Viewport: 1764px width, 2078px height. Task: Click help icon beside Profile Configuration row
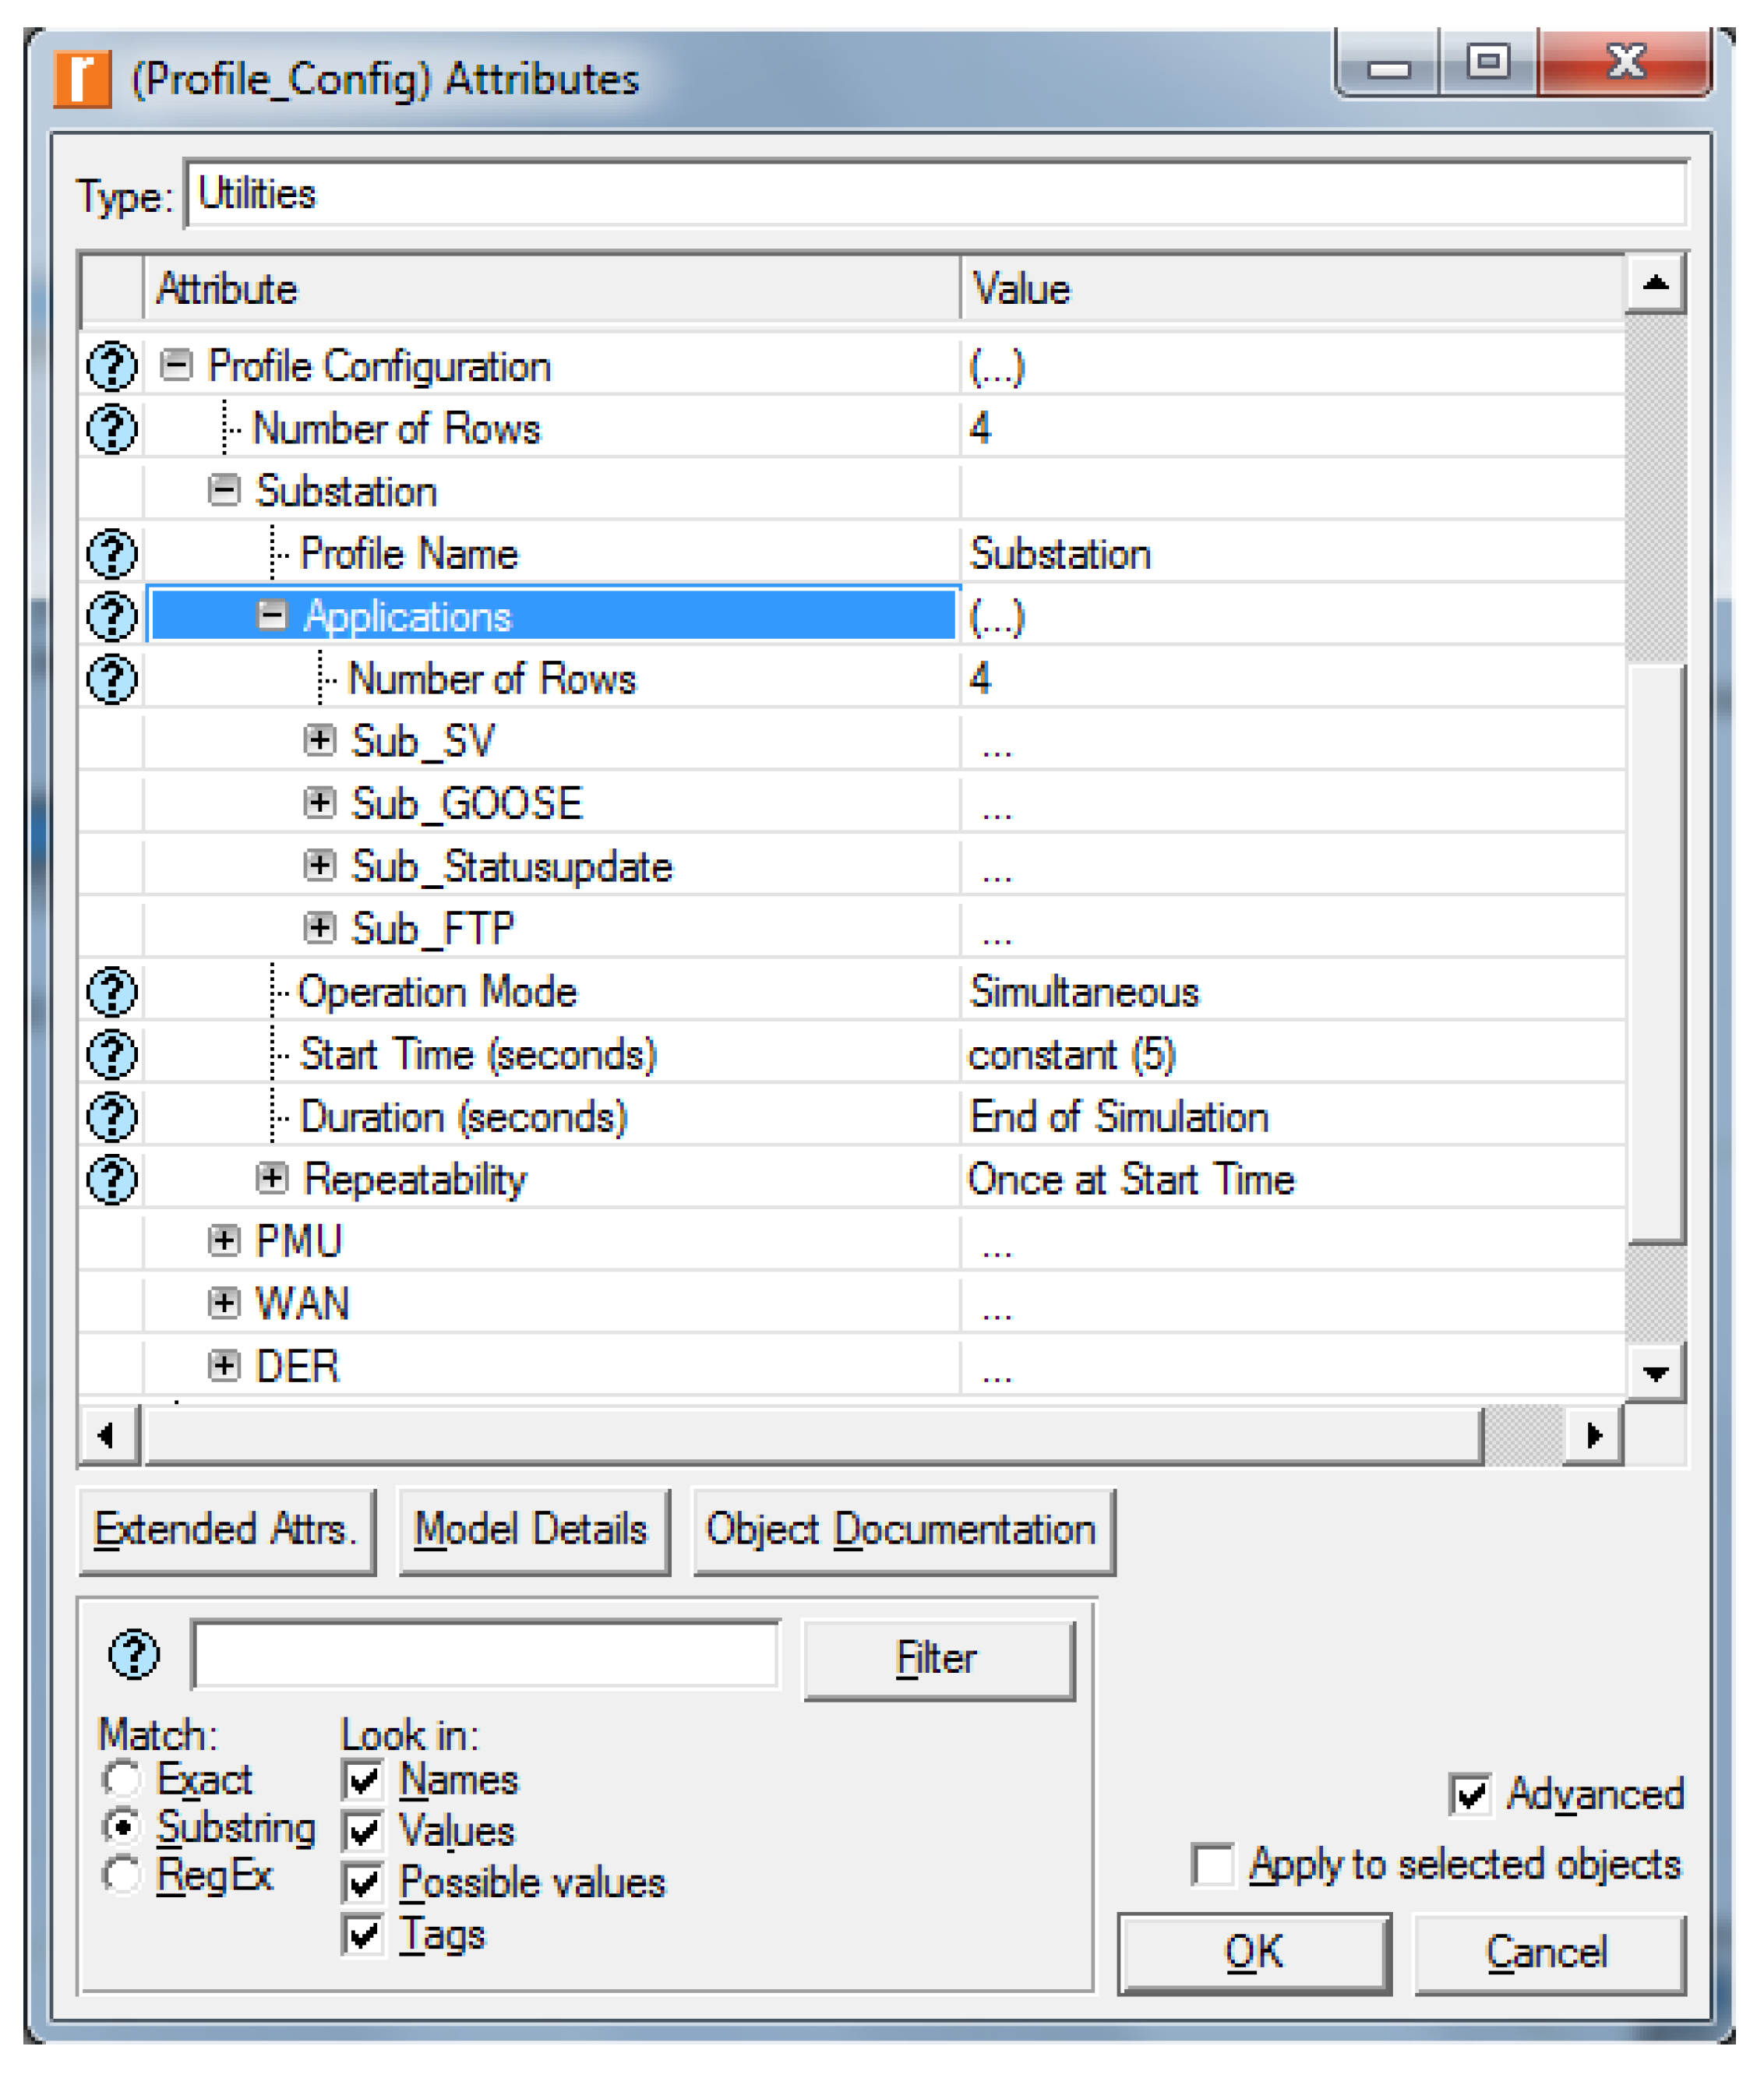pyautogui.click(x=112, y=366)
